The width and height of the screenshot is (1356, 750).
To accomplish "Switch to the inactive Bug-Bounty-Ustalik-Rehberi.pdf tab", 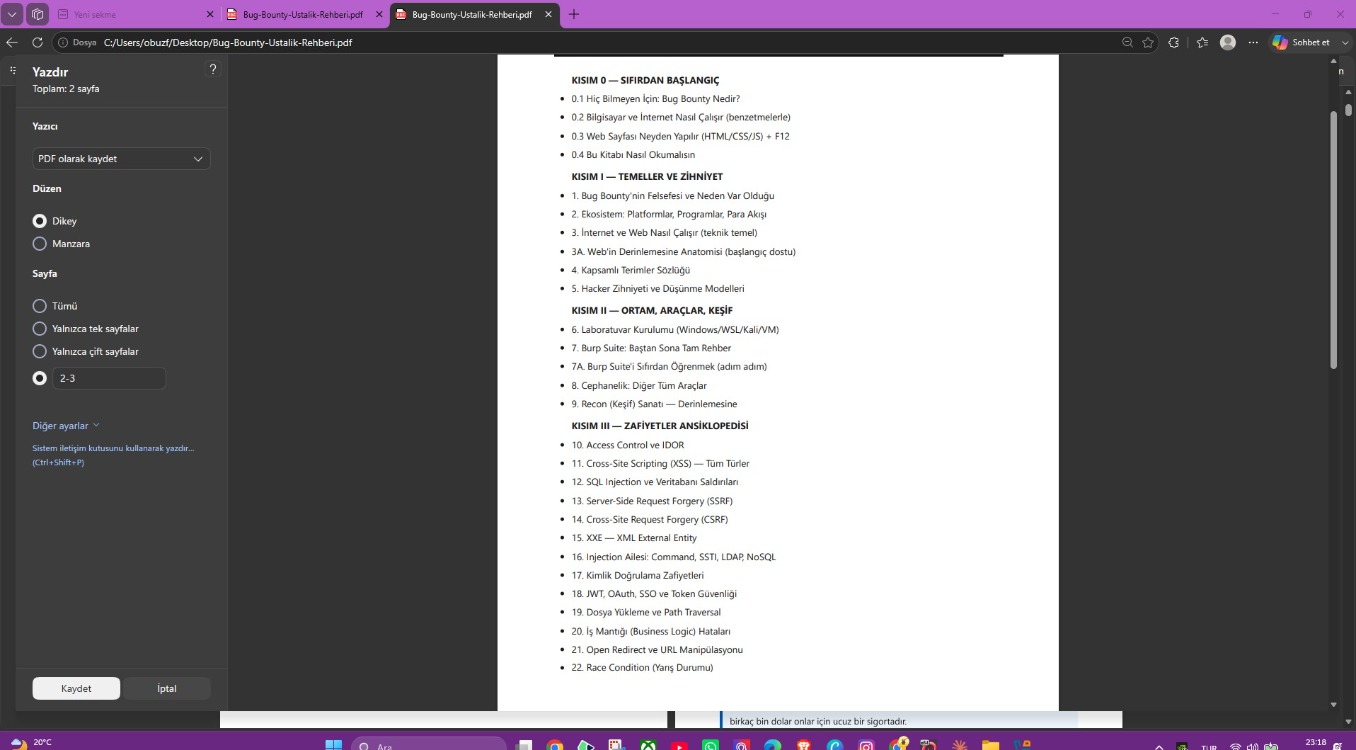I will (x=303, y=15).
